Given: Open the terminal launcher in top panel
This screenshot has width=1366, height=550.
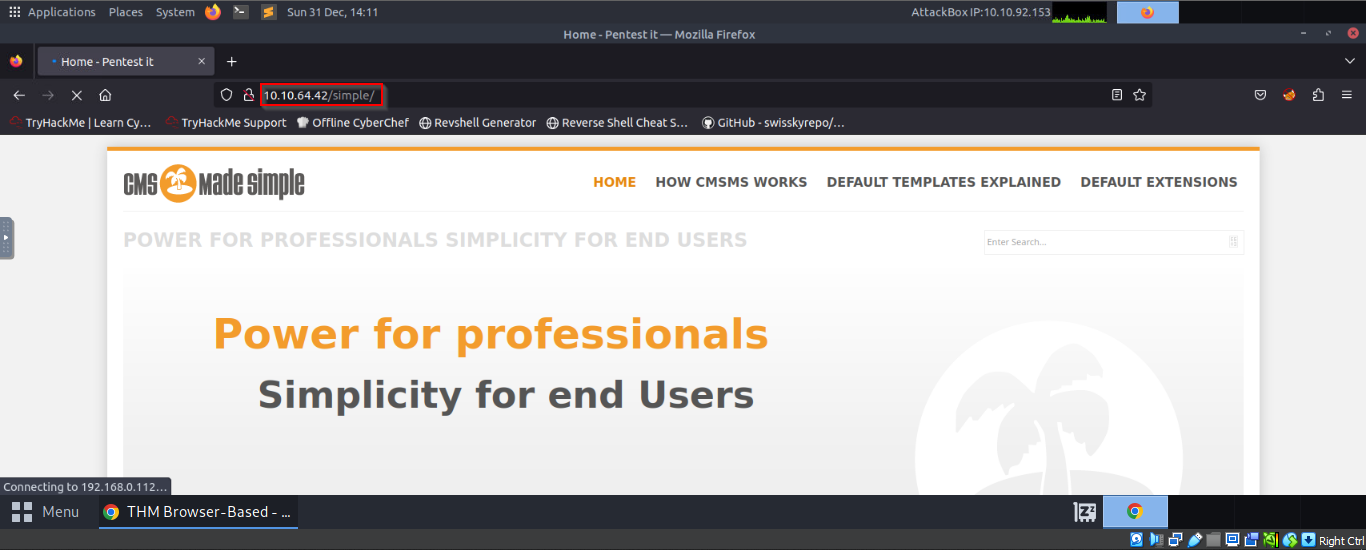Looking at the screenshot, I should point(241,12).
